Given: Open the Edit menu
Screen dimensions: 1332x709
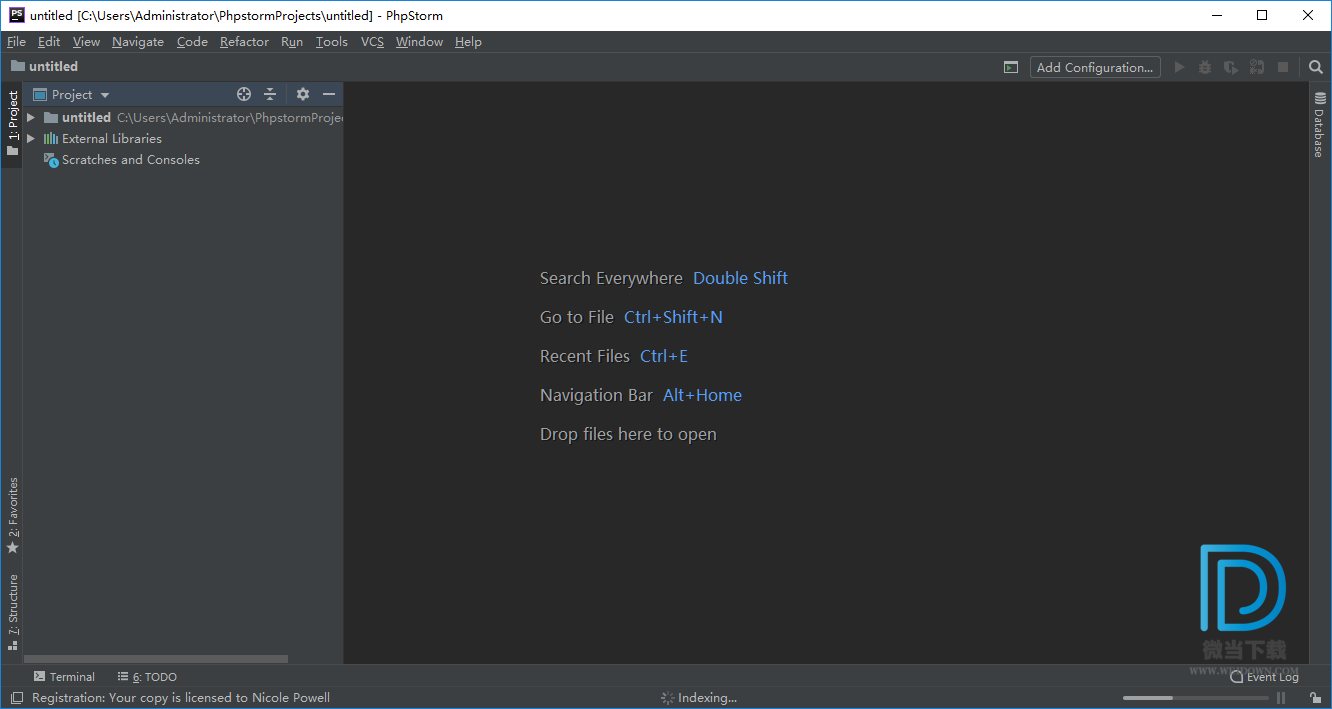Looking at the screenshot, I should (x=49, y=42).
